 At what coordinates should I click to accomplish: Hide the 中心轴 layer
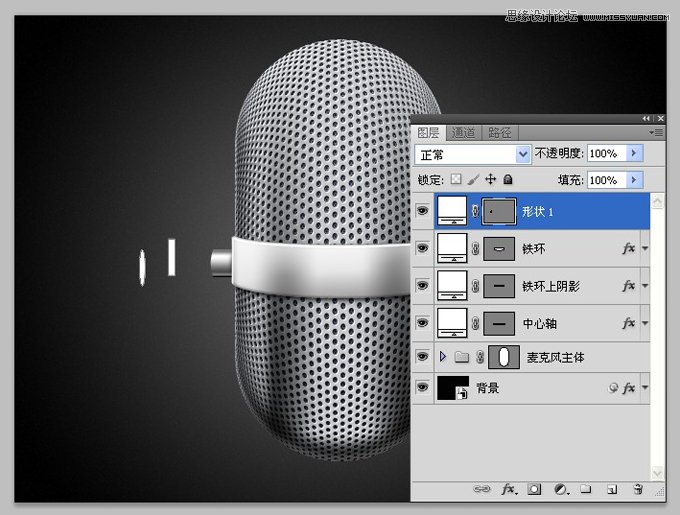pos(422,323)
